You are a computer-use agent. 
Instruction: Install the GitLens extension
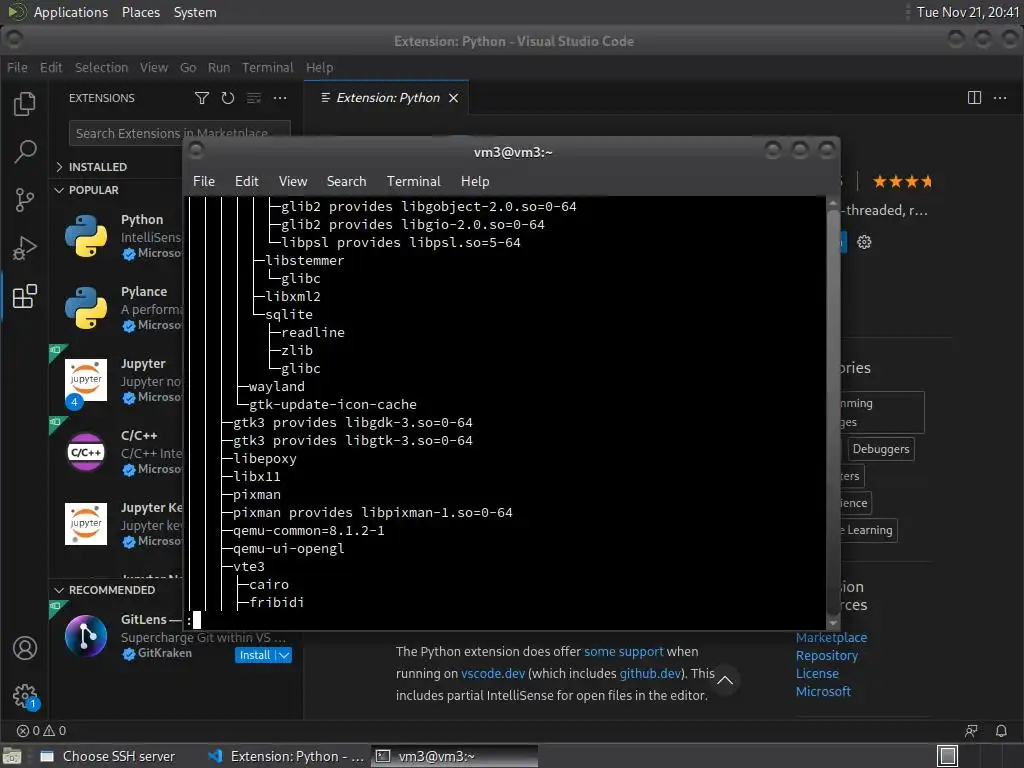255,655
